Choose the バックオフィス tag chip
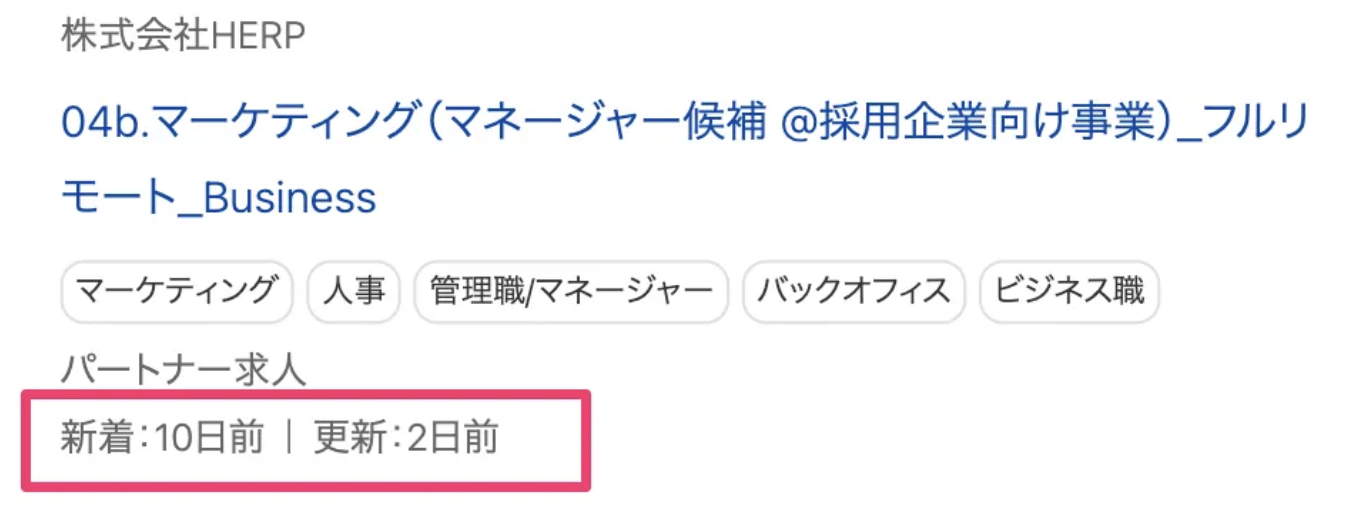Image resolution: width=1356 pixels, height=516 pixels. click(853, 291)
